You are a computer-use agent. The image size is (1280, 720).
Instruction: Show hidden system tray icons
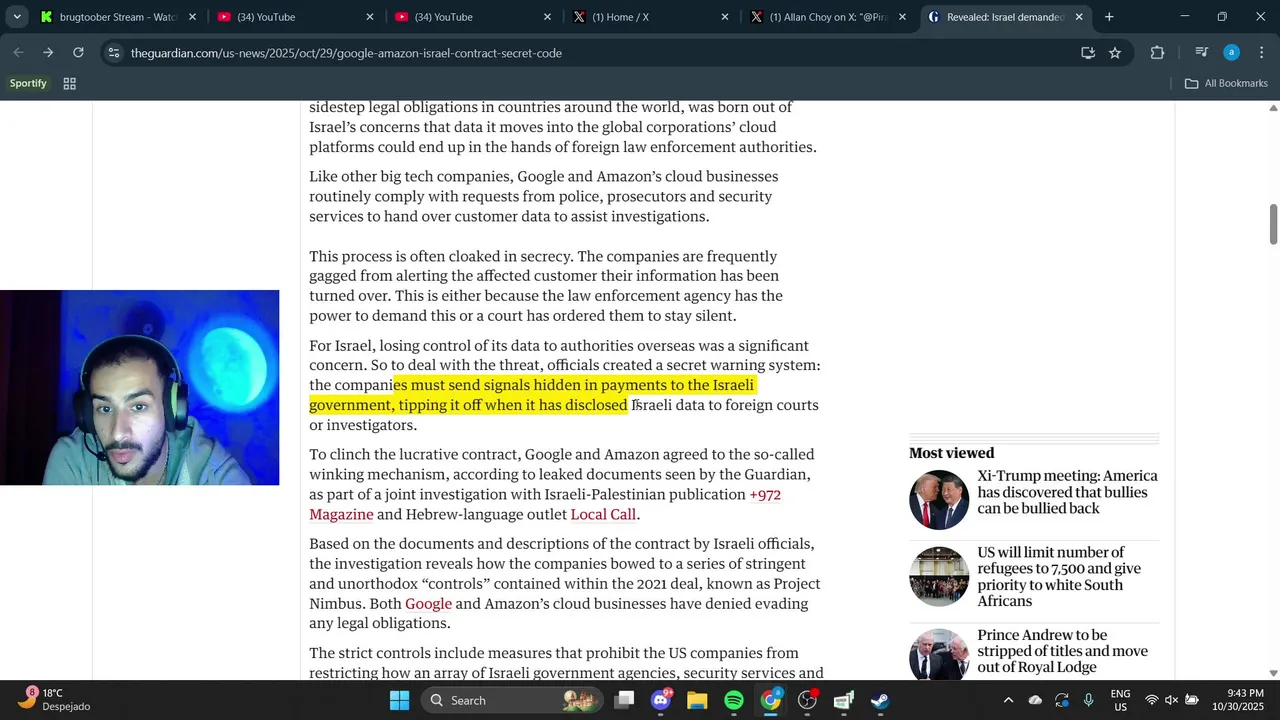coord(1008,700)
